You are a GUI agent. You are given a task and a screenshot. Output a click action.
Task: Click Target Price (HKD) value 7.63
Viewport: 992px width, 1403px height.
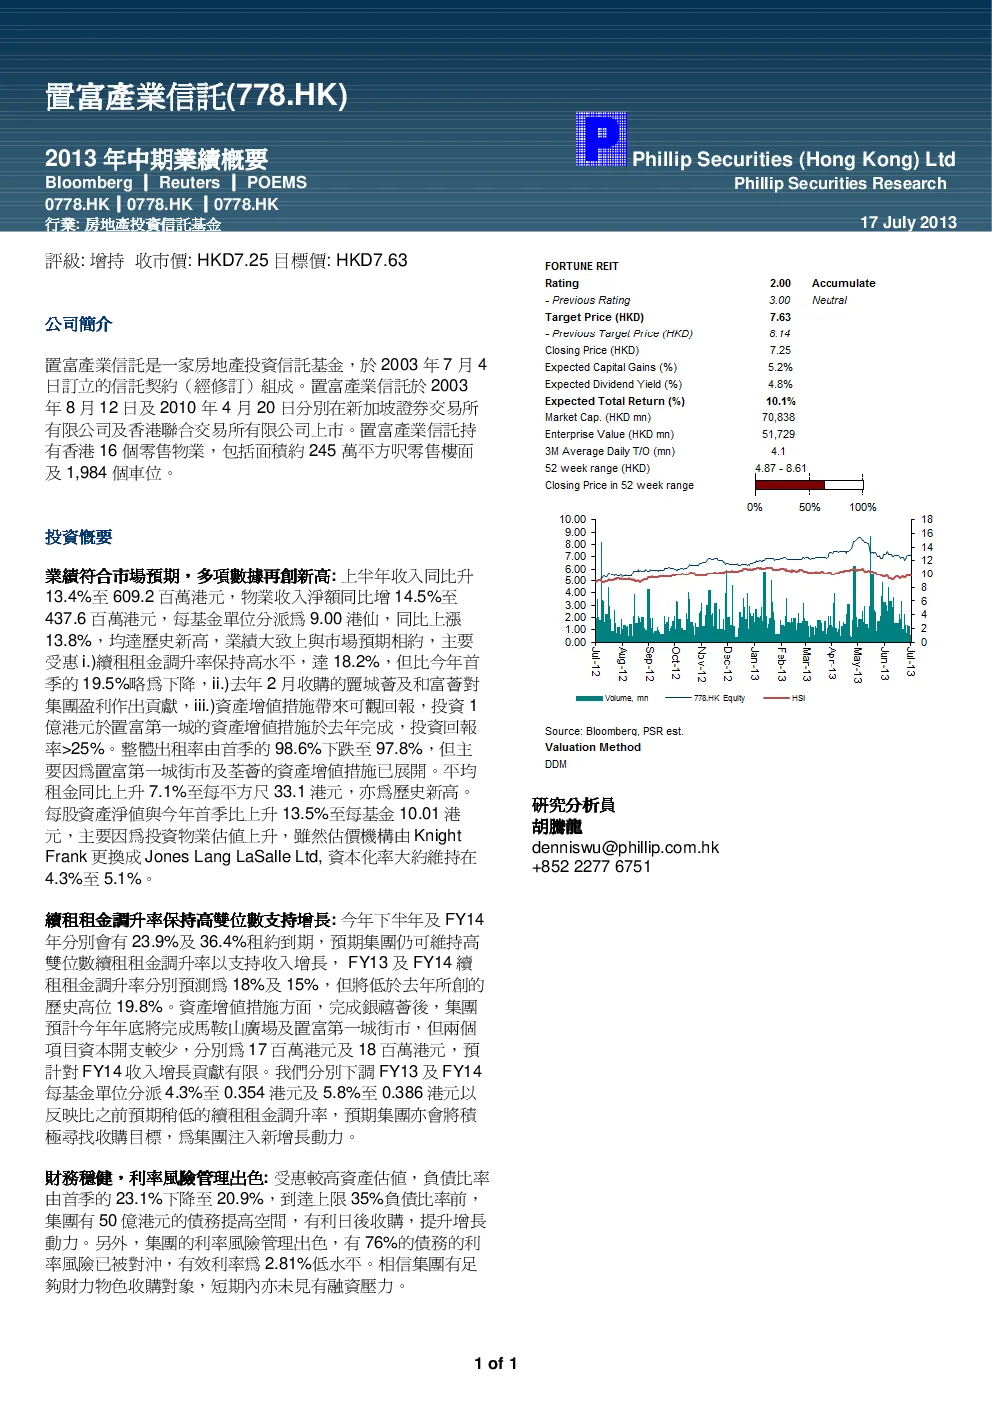(x=780, y=317)
